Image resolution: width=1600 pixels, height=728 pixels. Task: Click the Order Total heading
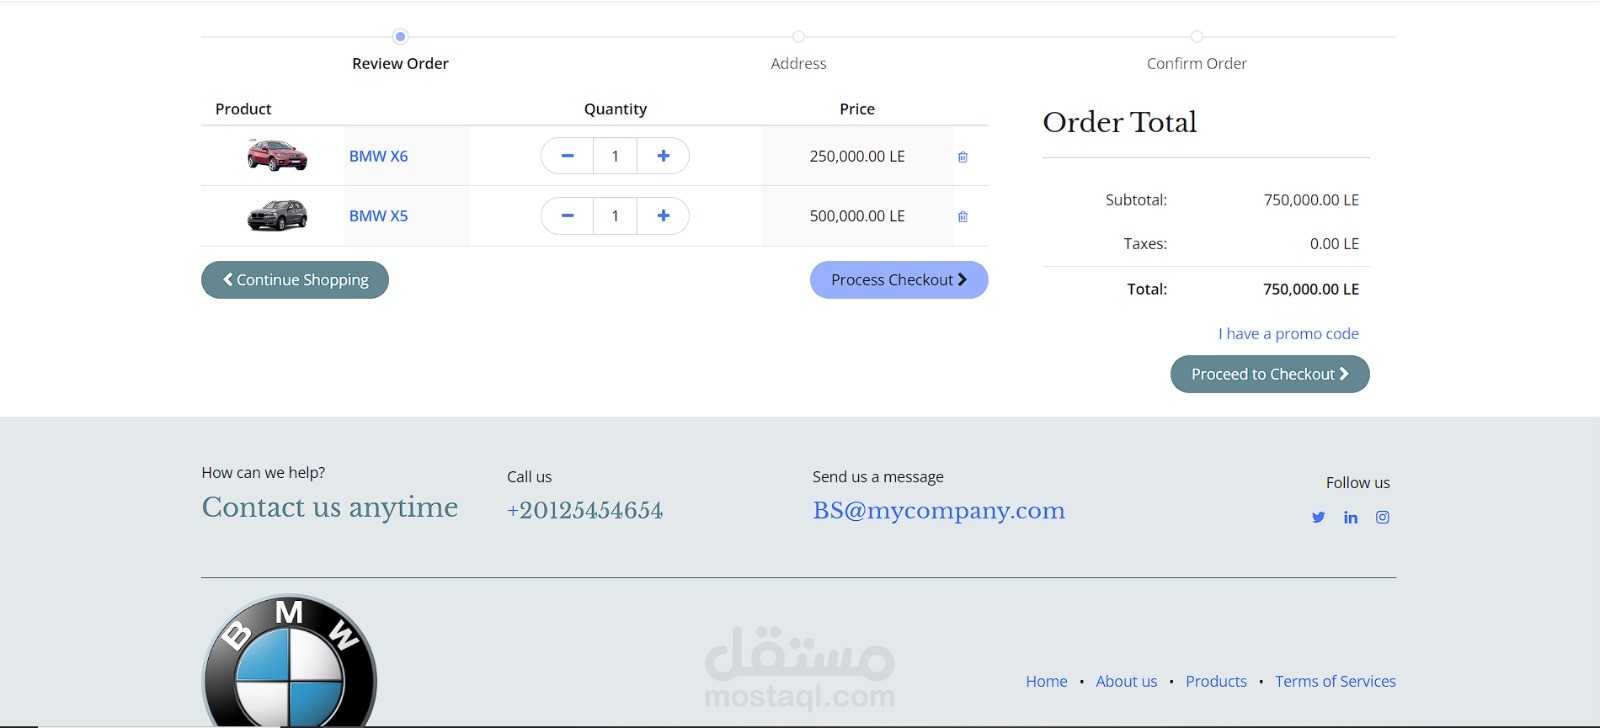point(1120,122)
